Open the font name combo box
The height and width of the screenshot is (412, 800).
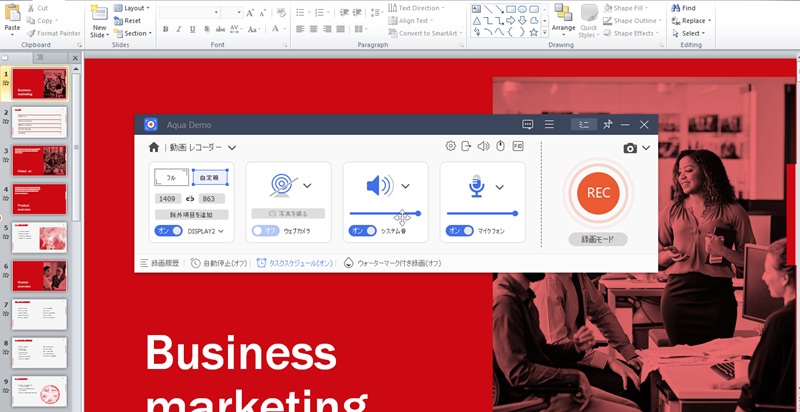coord(189,13)
